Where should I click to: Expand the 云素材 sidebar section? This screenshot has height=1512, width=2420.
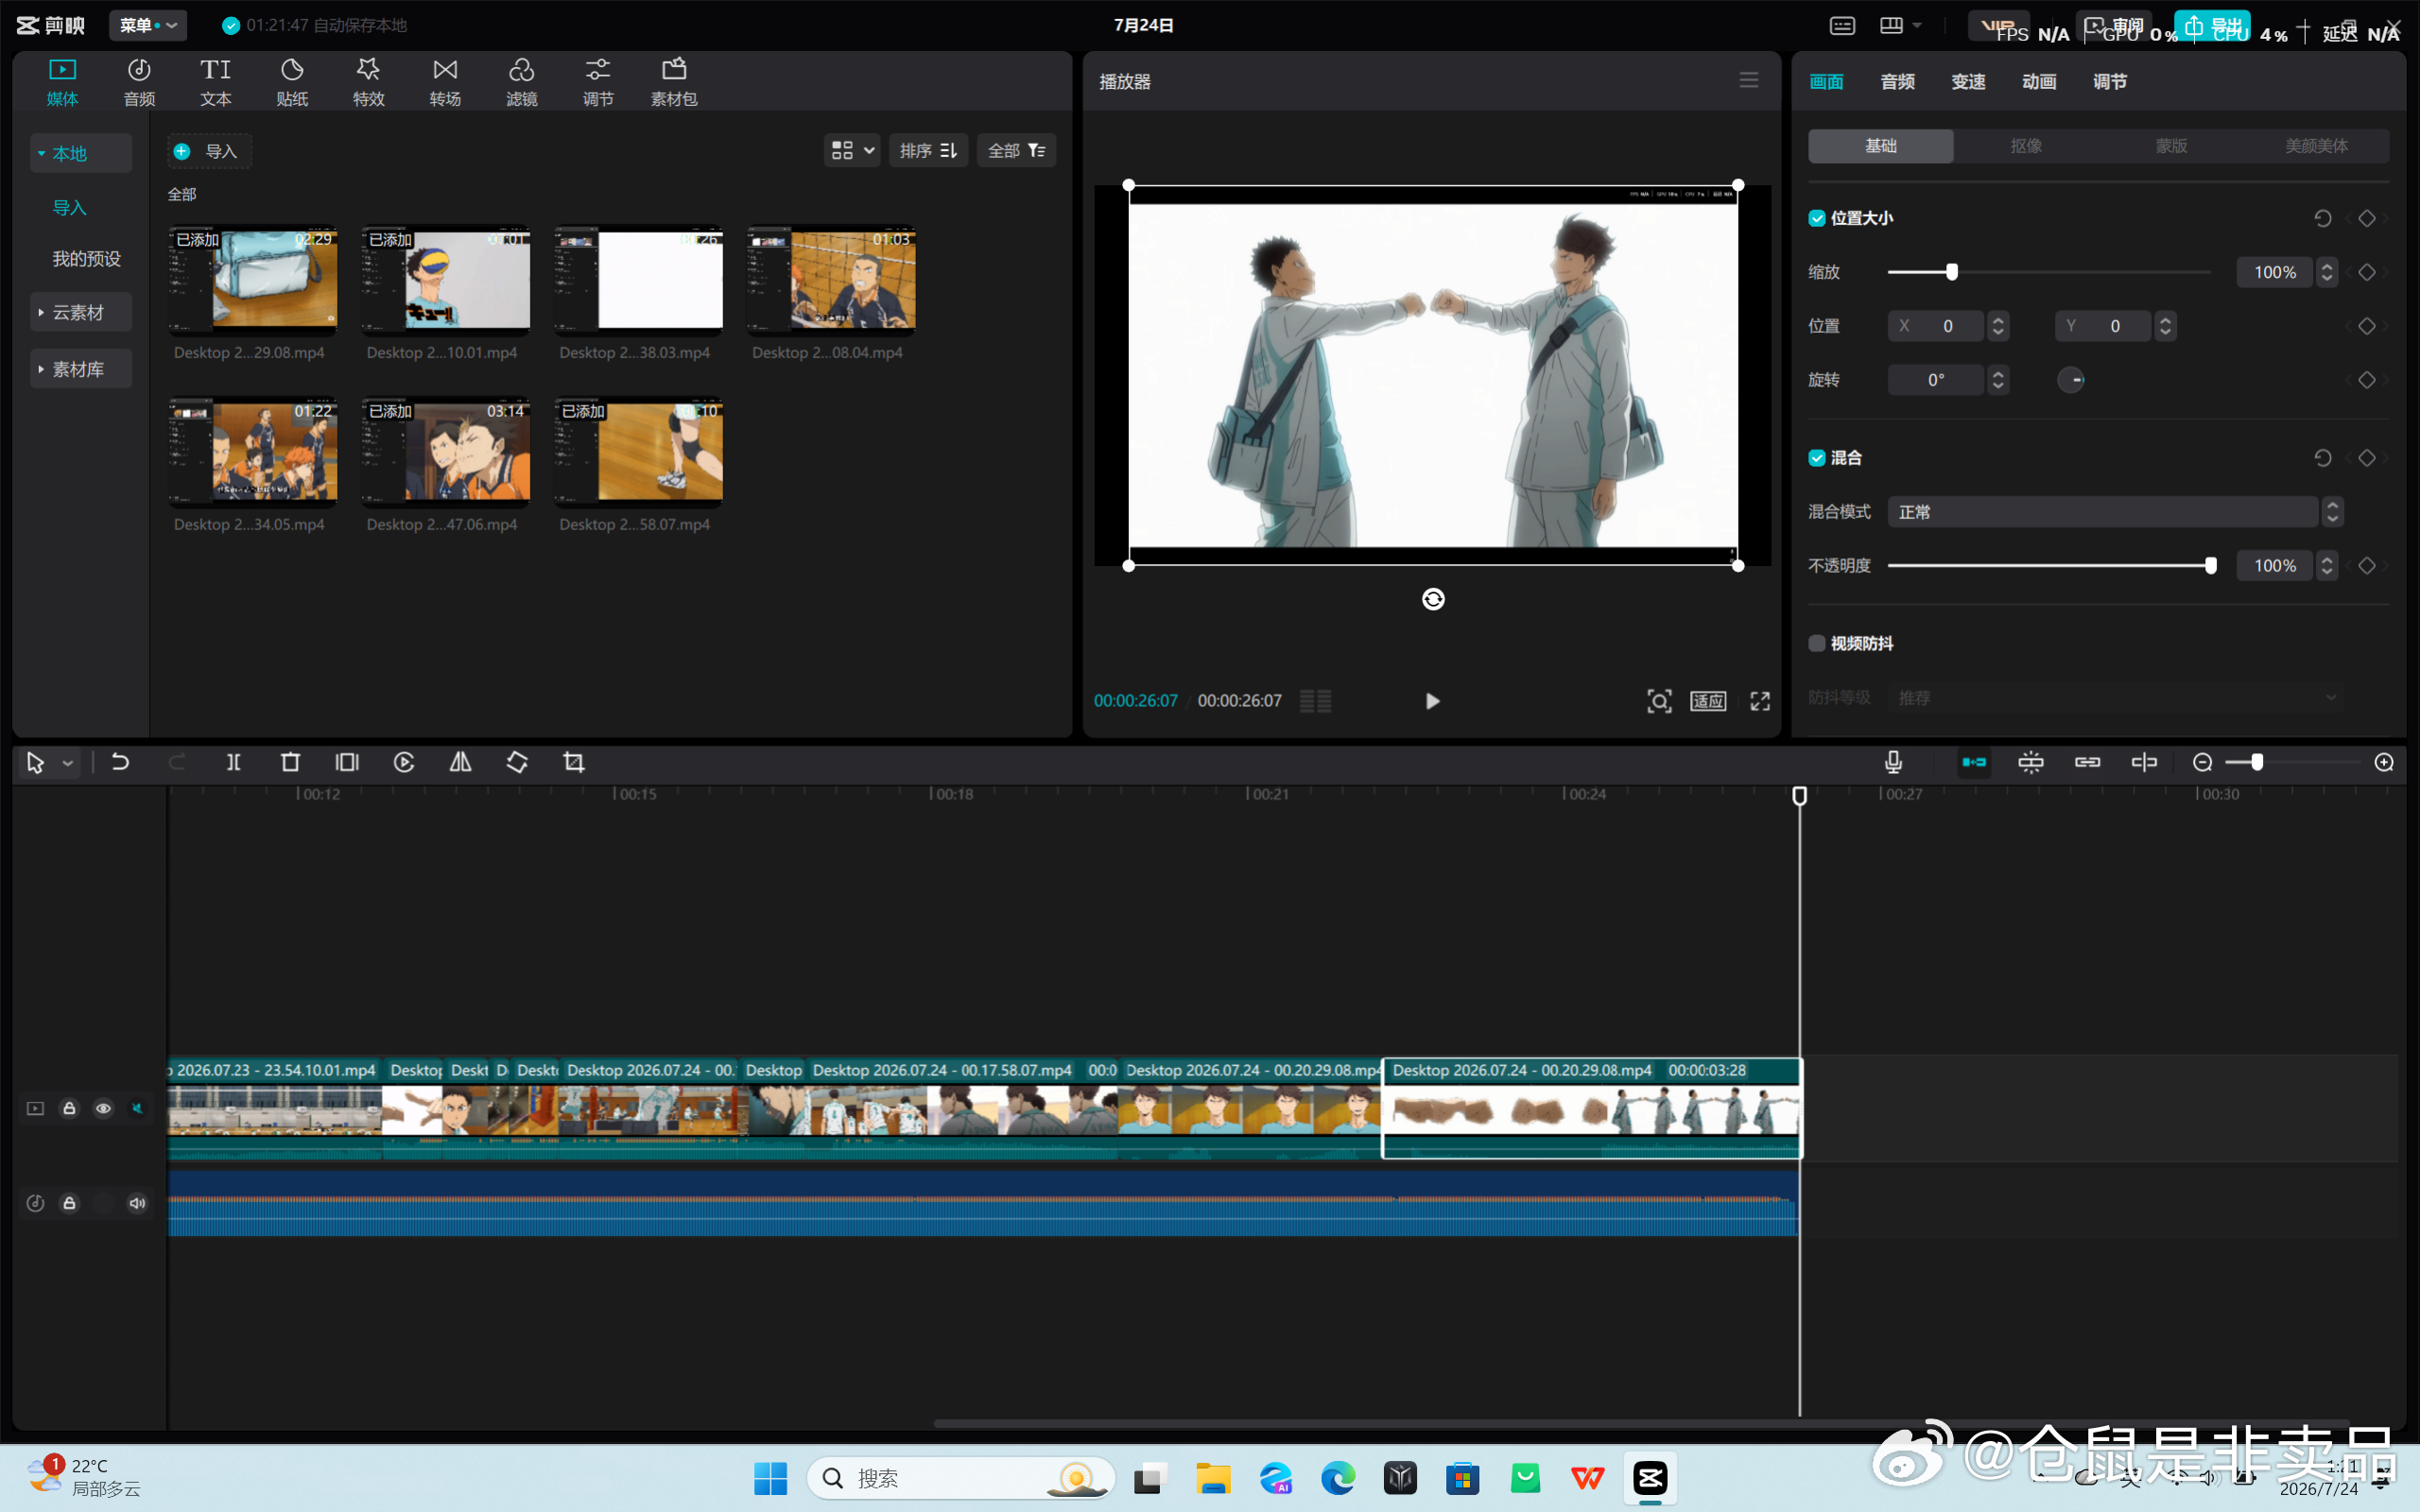(80, 312)
